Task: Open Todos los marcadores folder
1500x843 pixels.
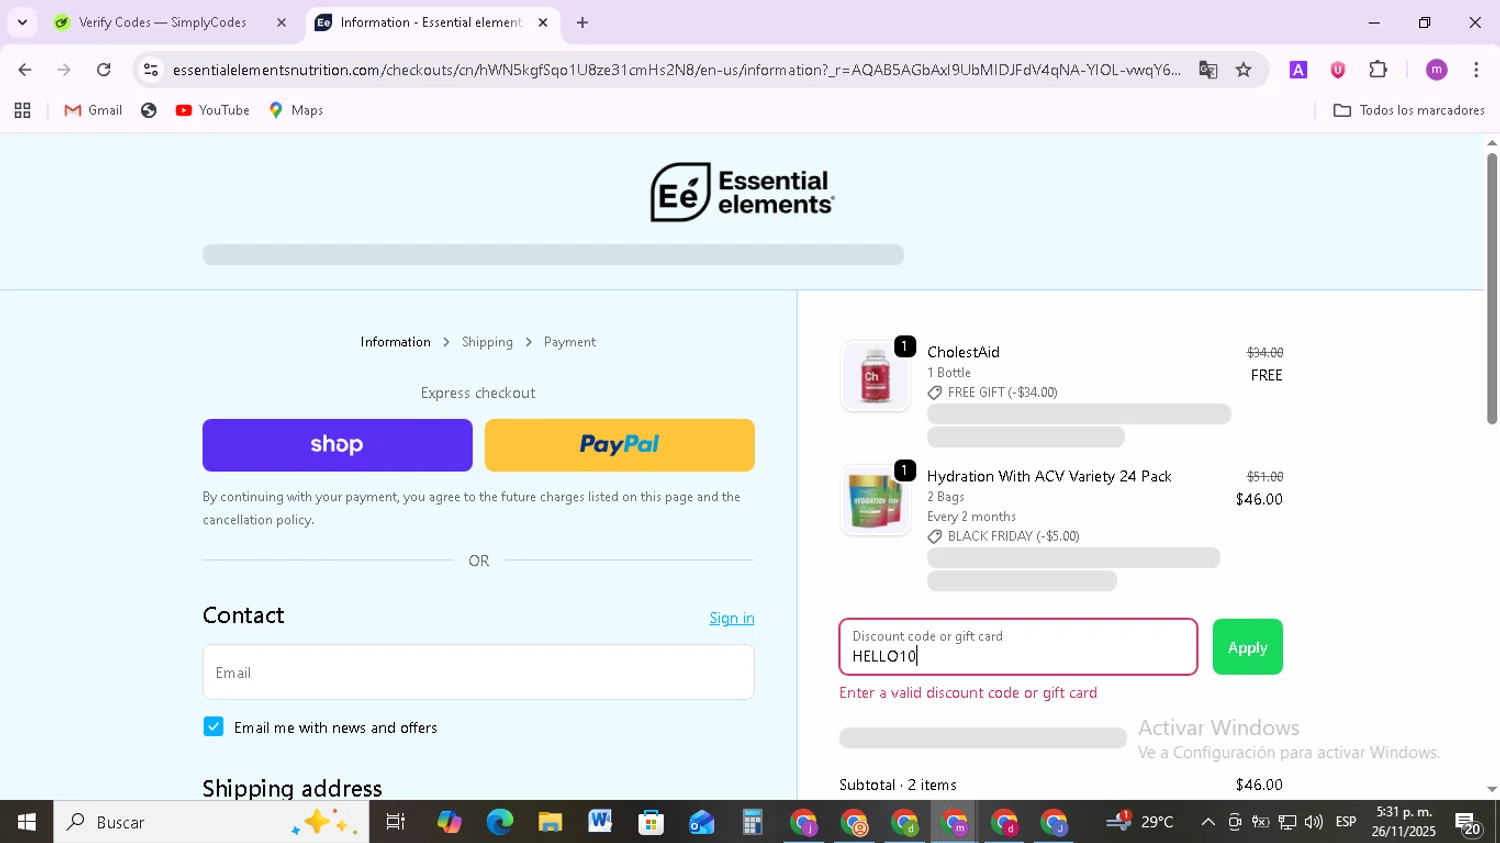Action: click(1409, 110)
